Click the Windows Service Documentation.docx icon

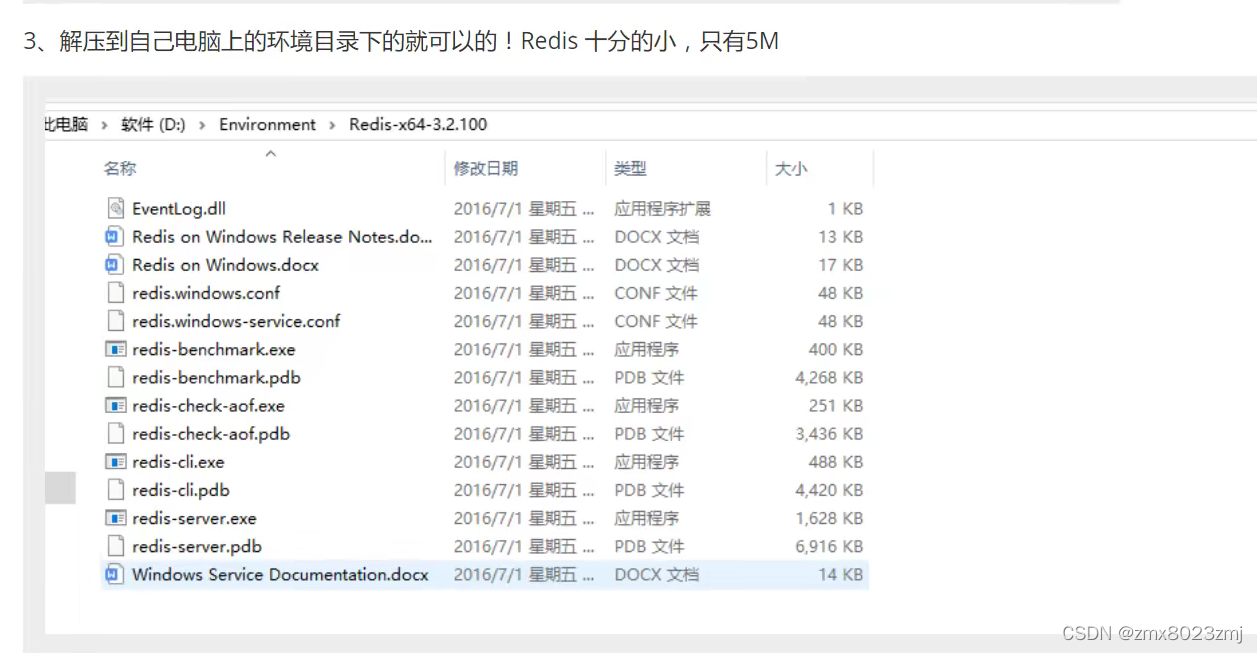115,574
